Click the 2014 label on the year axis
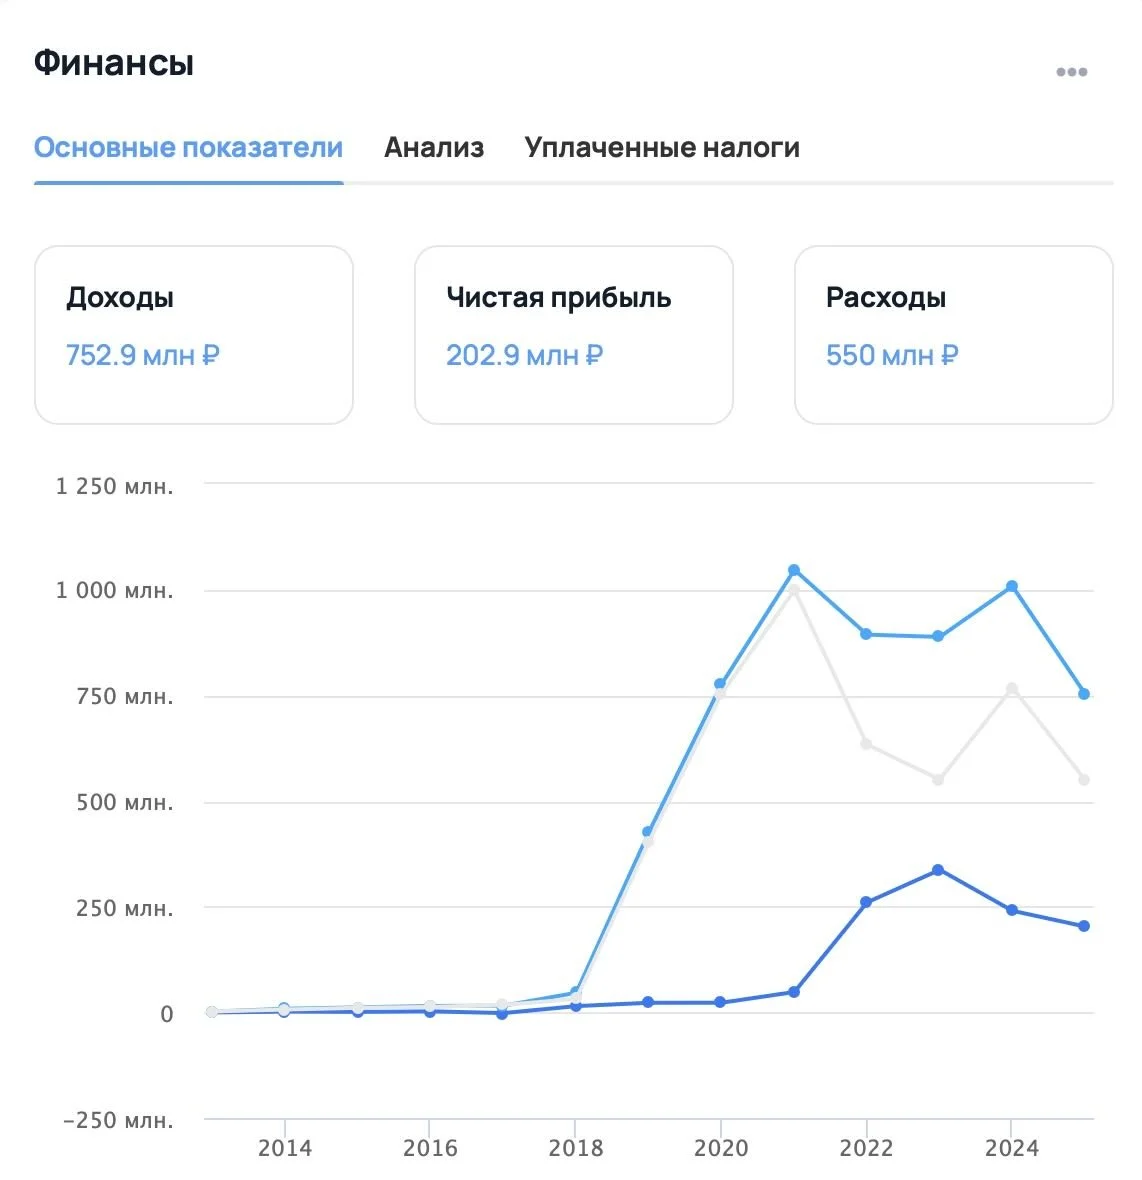Screen dimensions: 1142x1180 284,1148
